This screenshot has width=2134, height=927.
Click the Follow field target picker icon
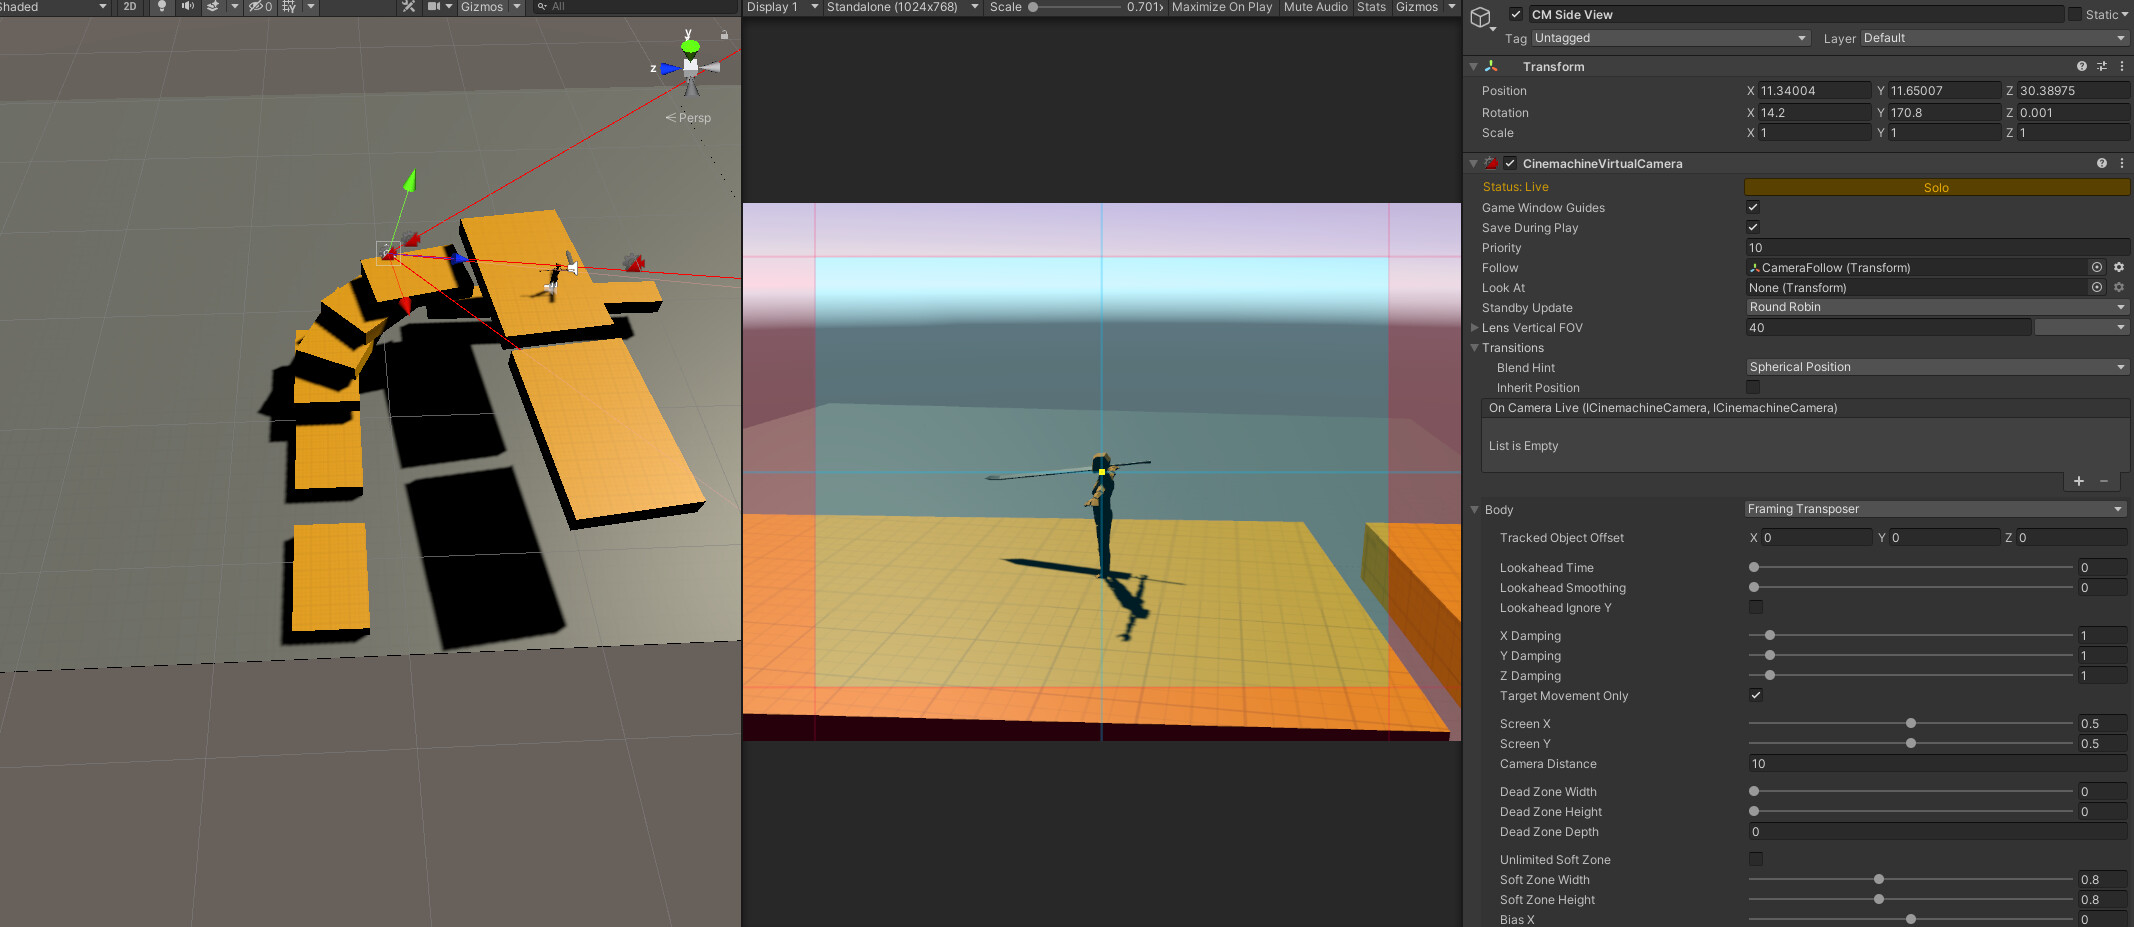pyautogui.click(x=2096, y=267)
